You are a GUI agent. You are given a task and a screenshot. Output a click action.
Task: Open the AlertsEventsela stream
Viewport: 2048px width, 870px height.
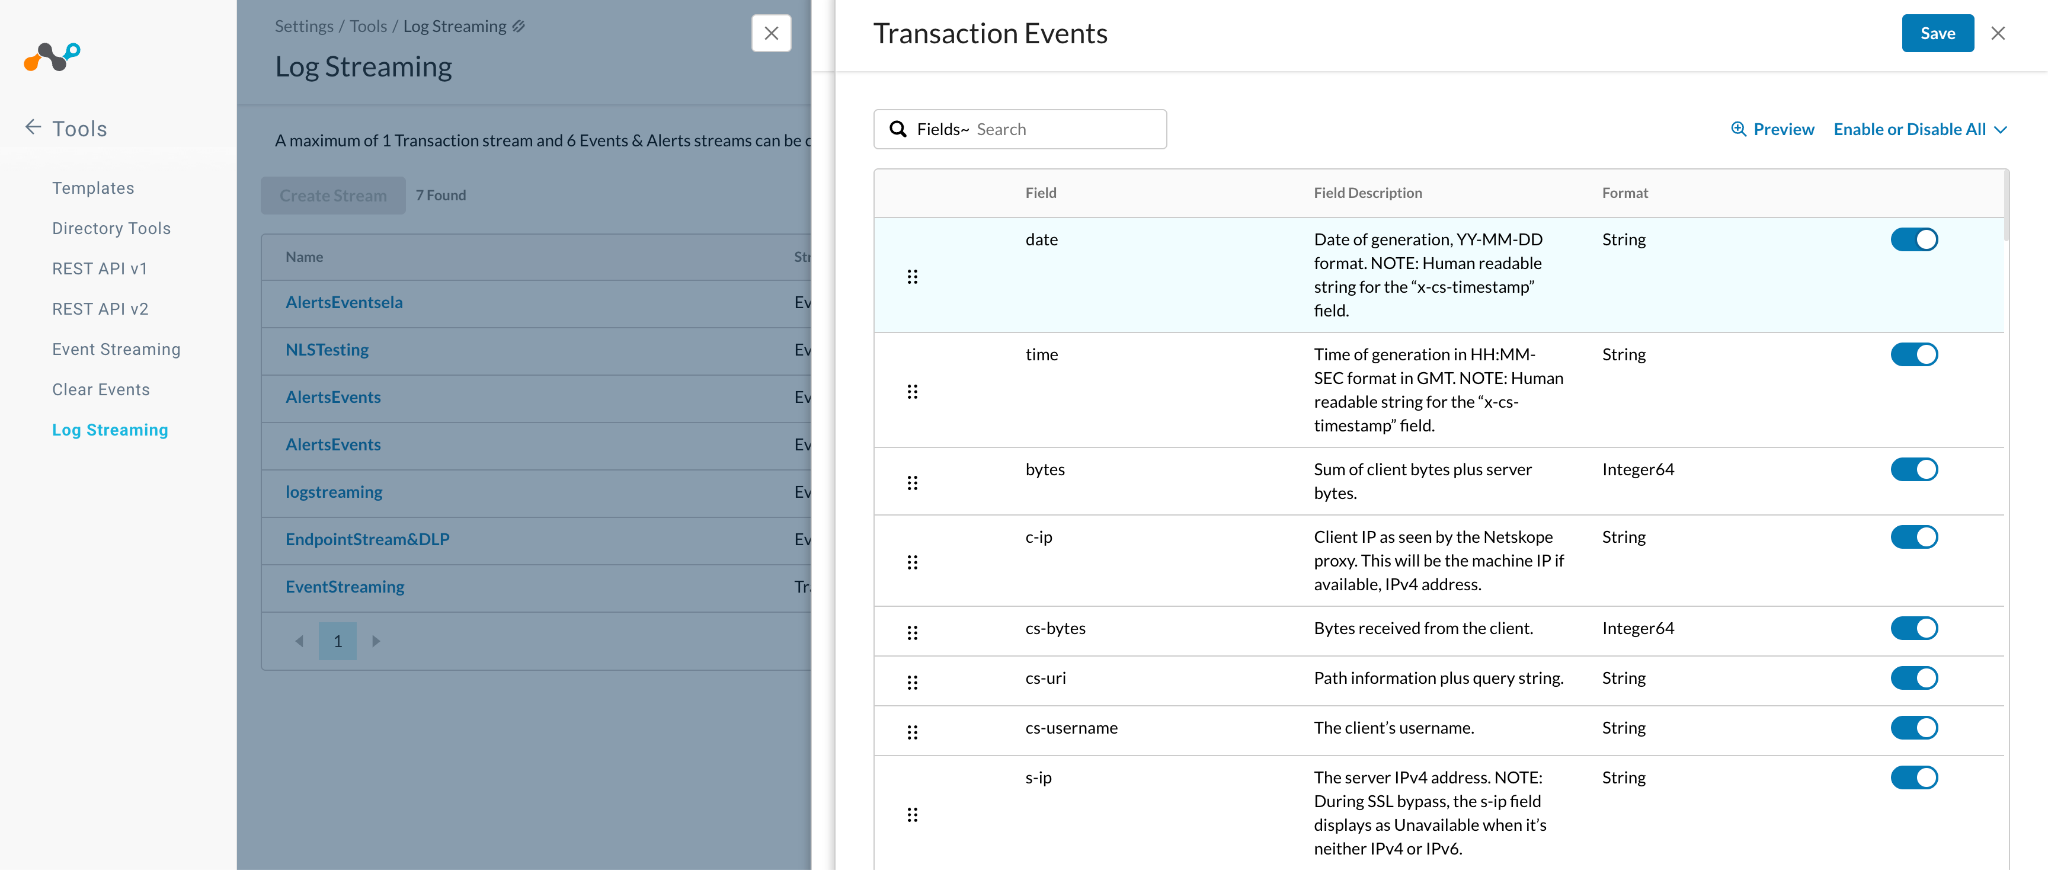344,302
